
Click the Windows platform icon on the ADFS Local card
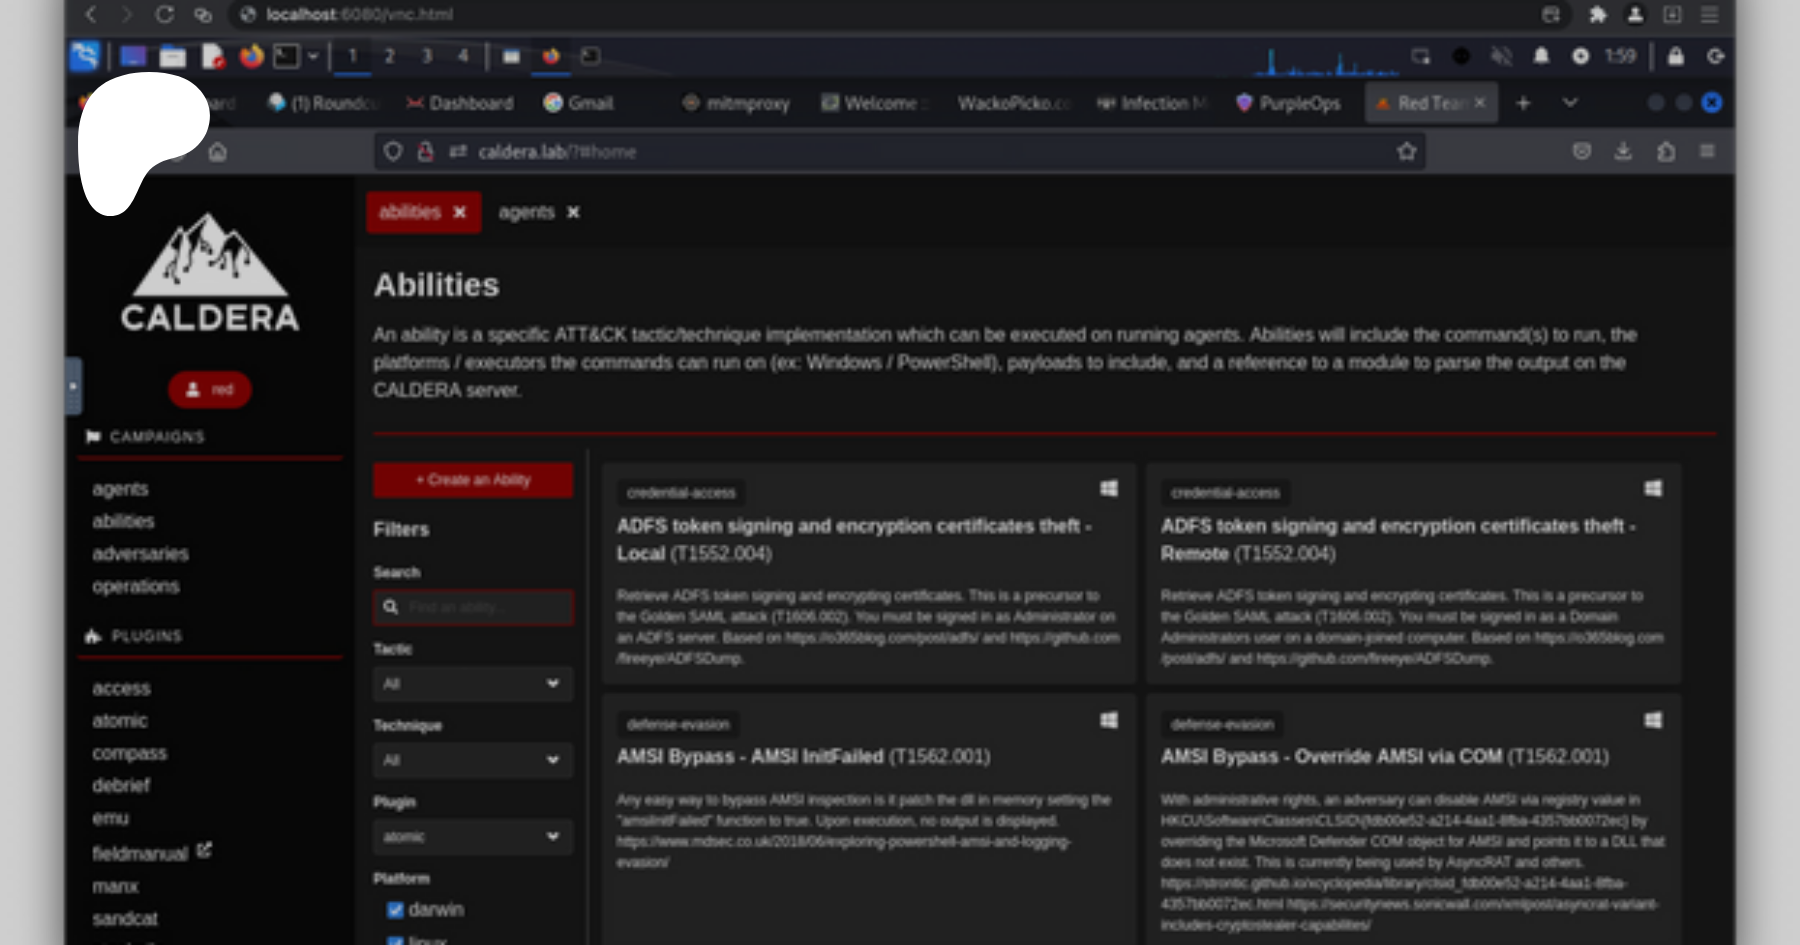[x=1108, y=489]
